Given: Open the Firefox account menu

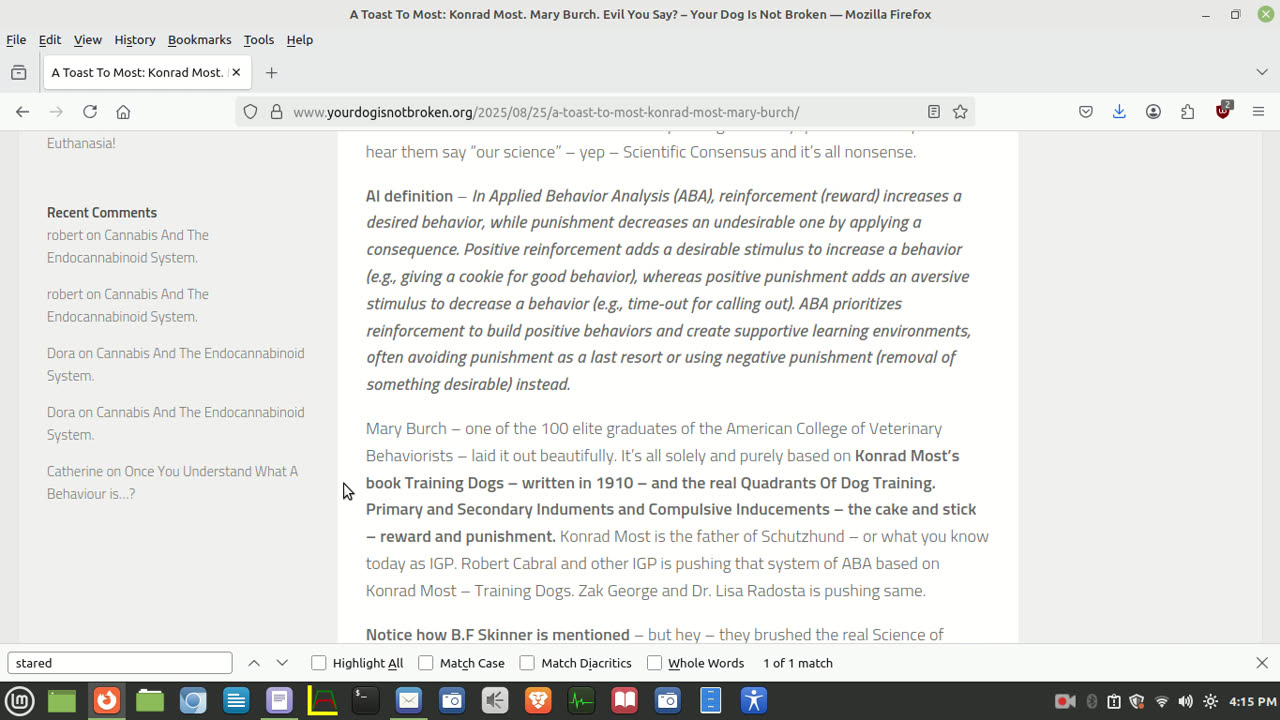Looking at the screenshot, I should pos(1153,112).
